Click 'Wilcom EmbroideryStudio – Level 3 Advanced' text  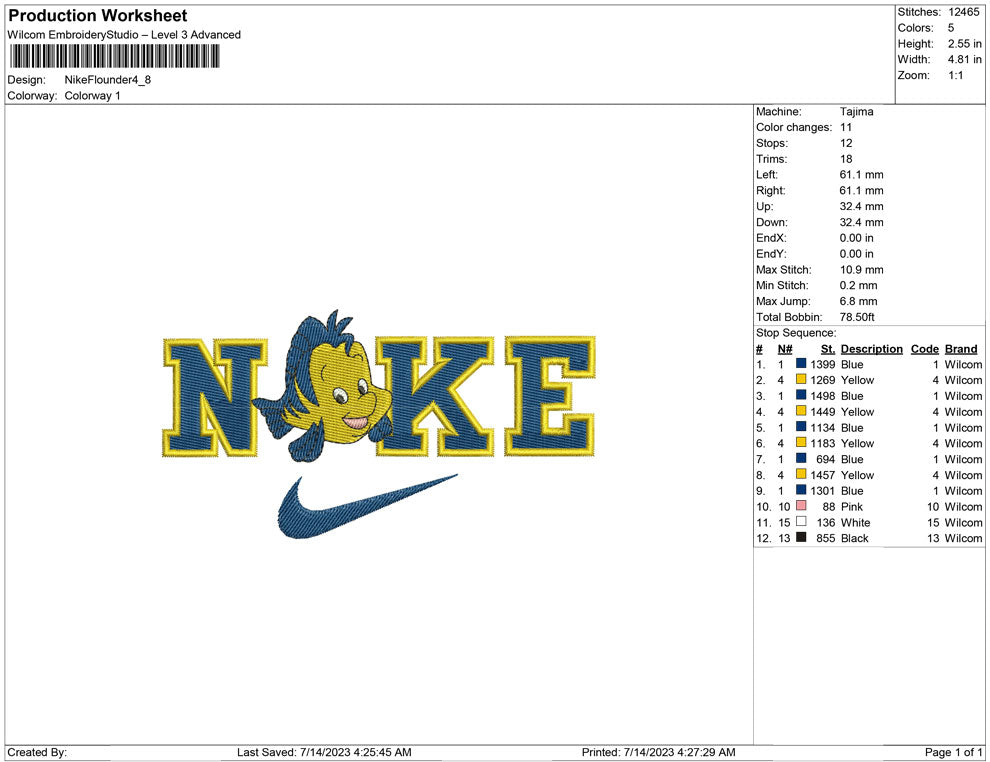(x=124, y=35)
